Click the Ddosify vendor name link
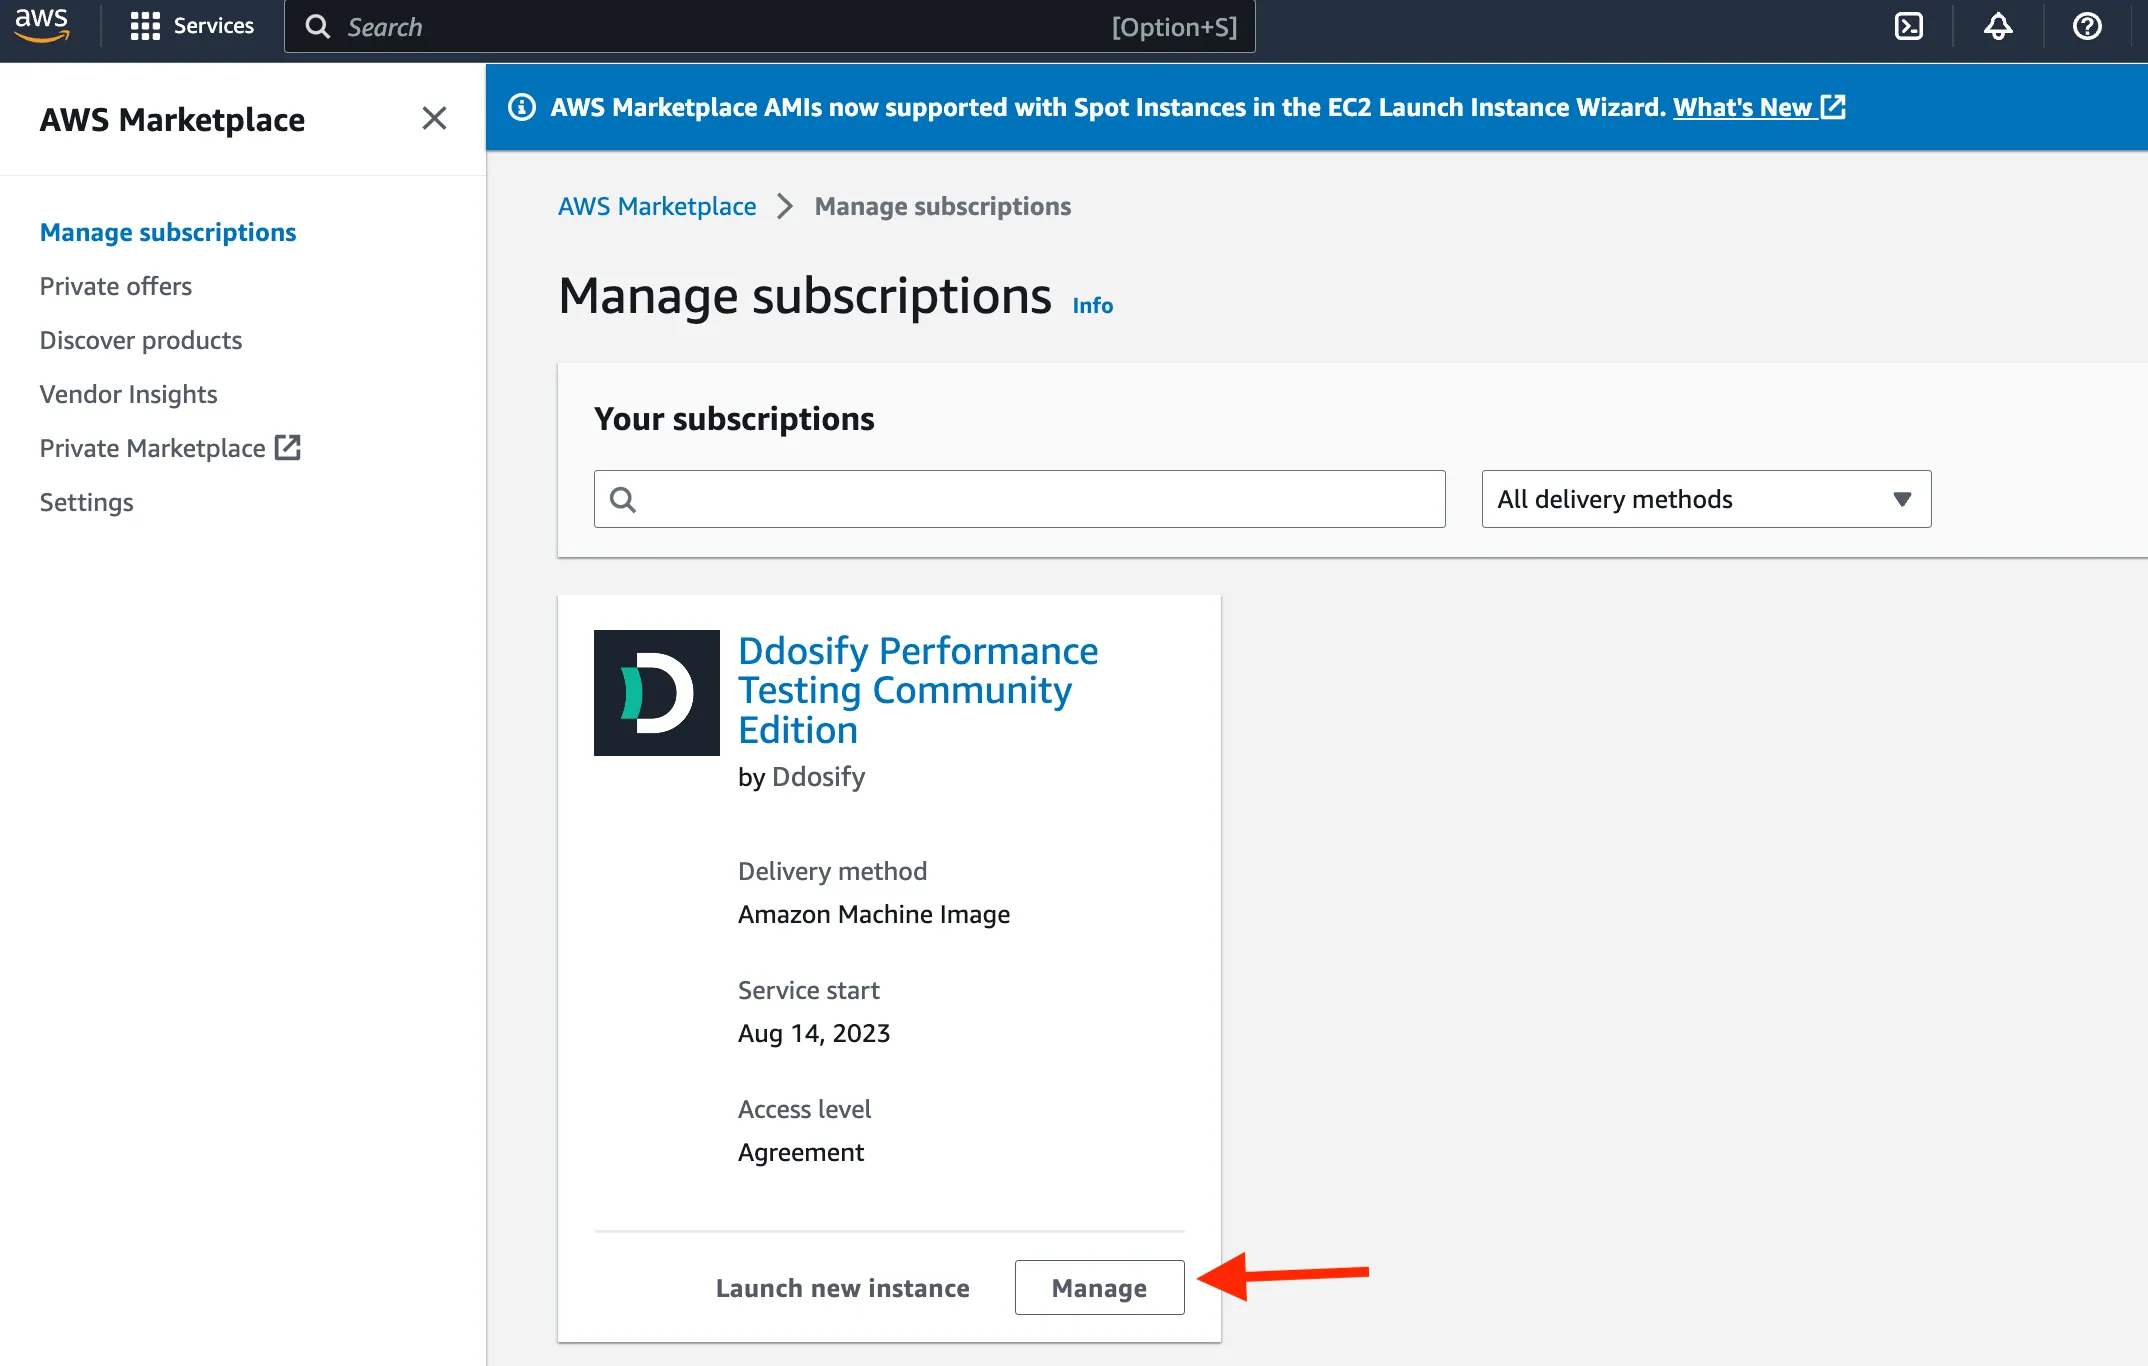The width and height of the screenshot is (2148, 1366). [818, 777]
